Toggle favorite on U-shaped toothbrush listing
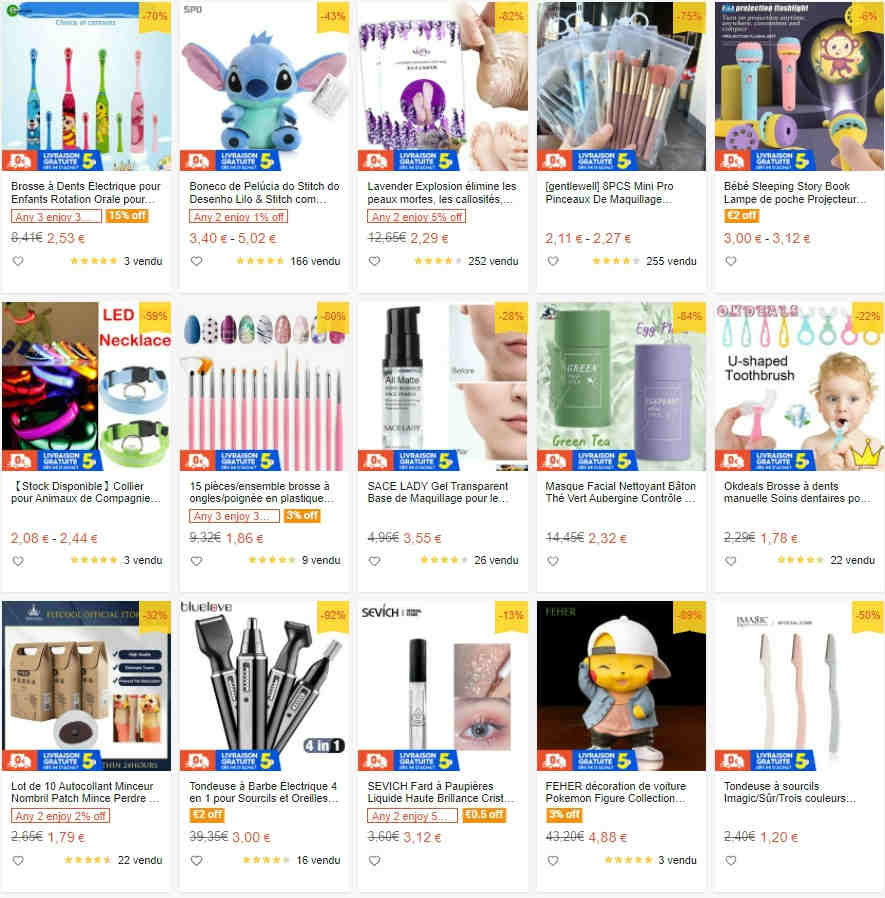The width and height of the screenshot is (885, 898). [731, 561]
